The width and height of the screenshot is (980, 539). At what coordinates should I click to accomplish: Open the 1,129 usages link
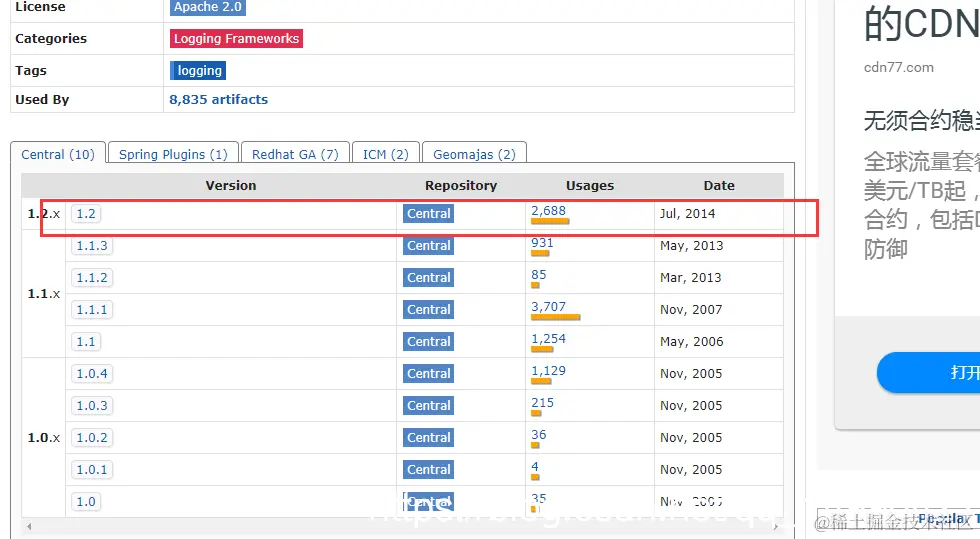(548, 370)
